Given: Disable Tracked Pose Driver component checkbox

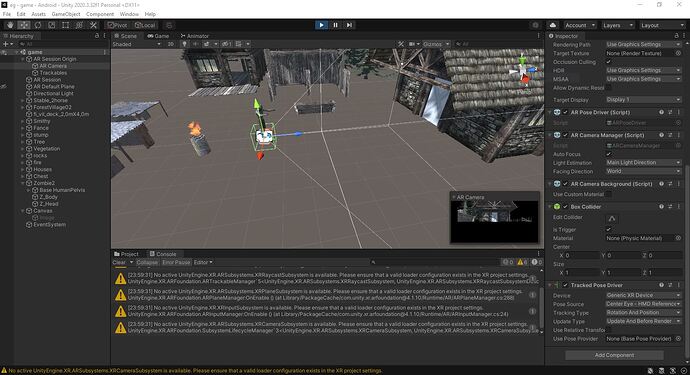Looking at the screenshot, I should 565,285.
